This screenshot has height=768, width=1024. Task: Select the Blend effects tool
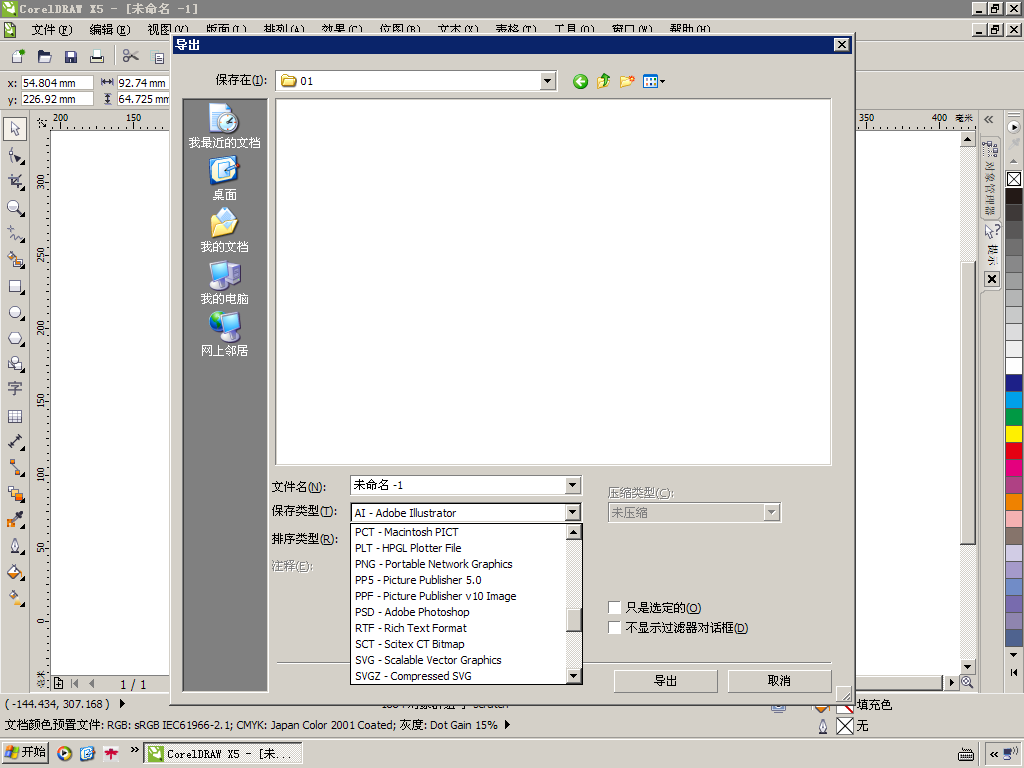point(15,494)
